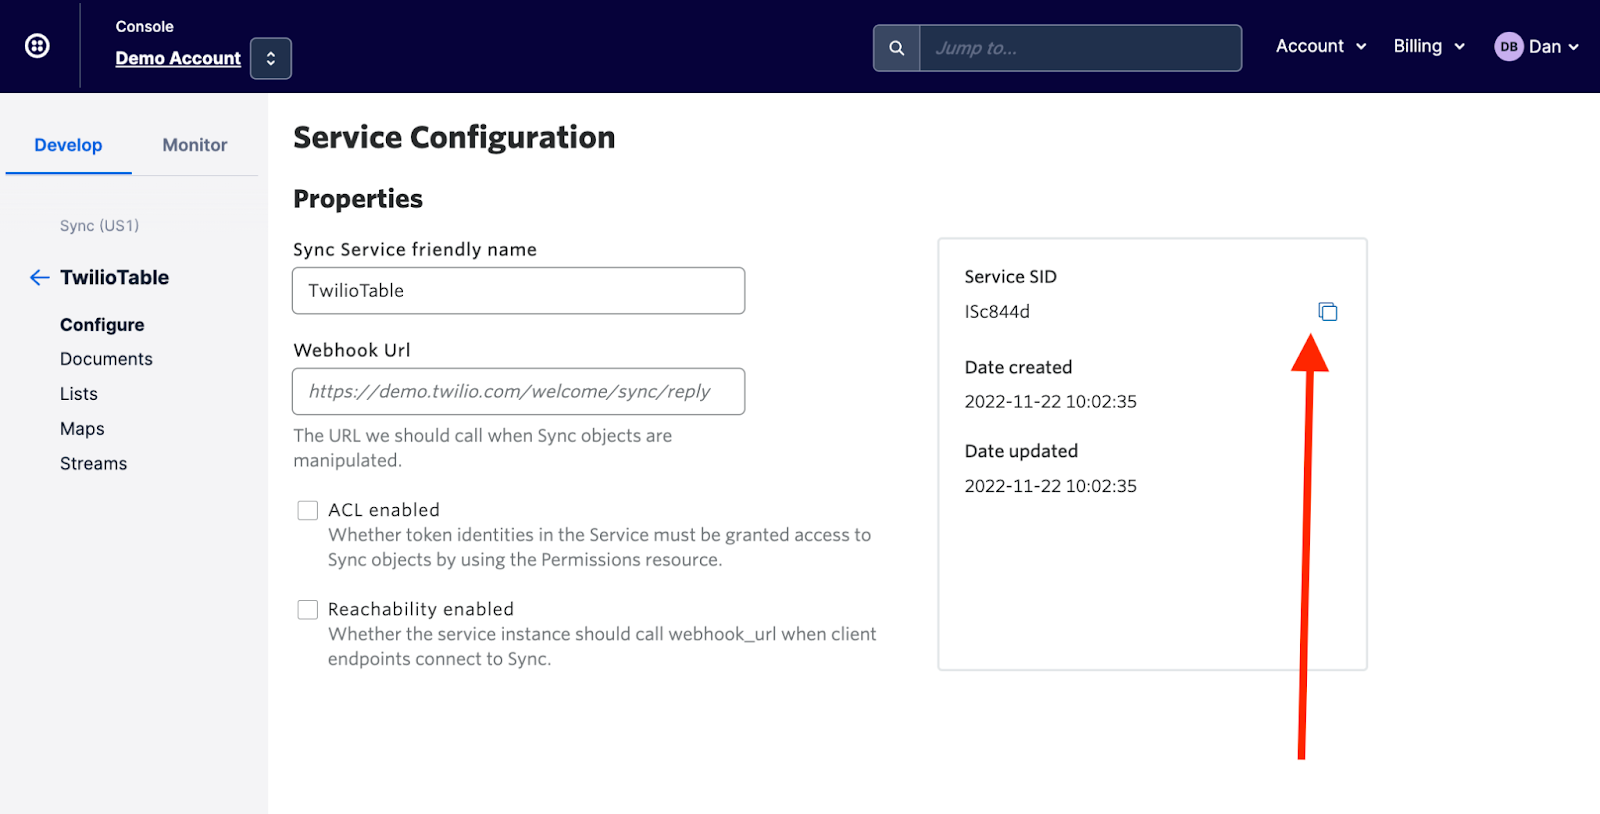
Task: Copy the Service SID with the copy icon
Action: (1327, 312)
